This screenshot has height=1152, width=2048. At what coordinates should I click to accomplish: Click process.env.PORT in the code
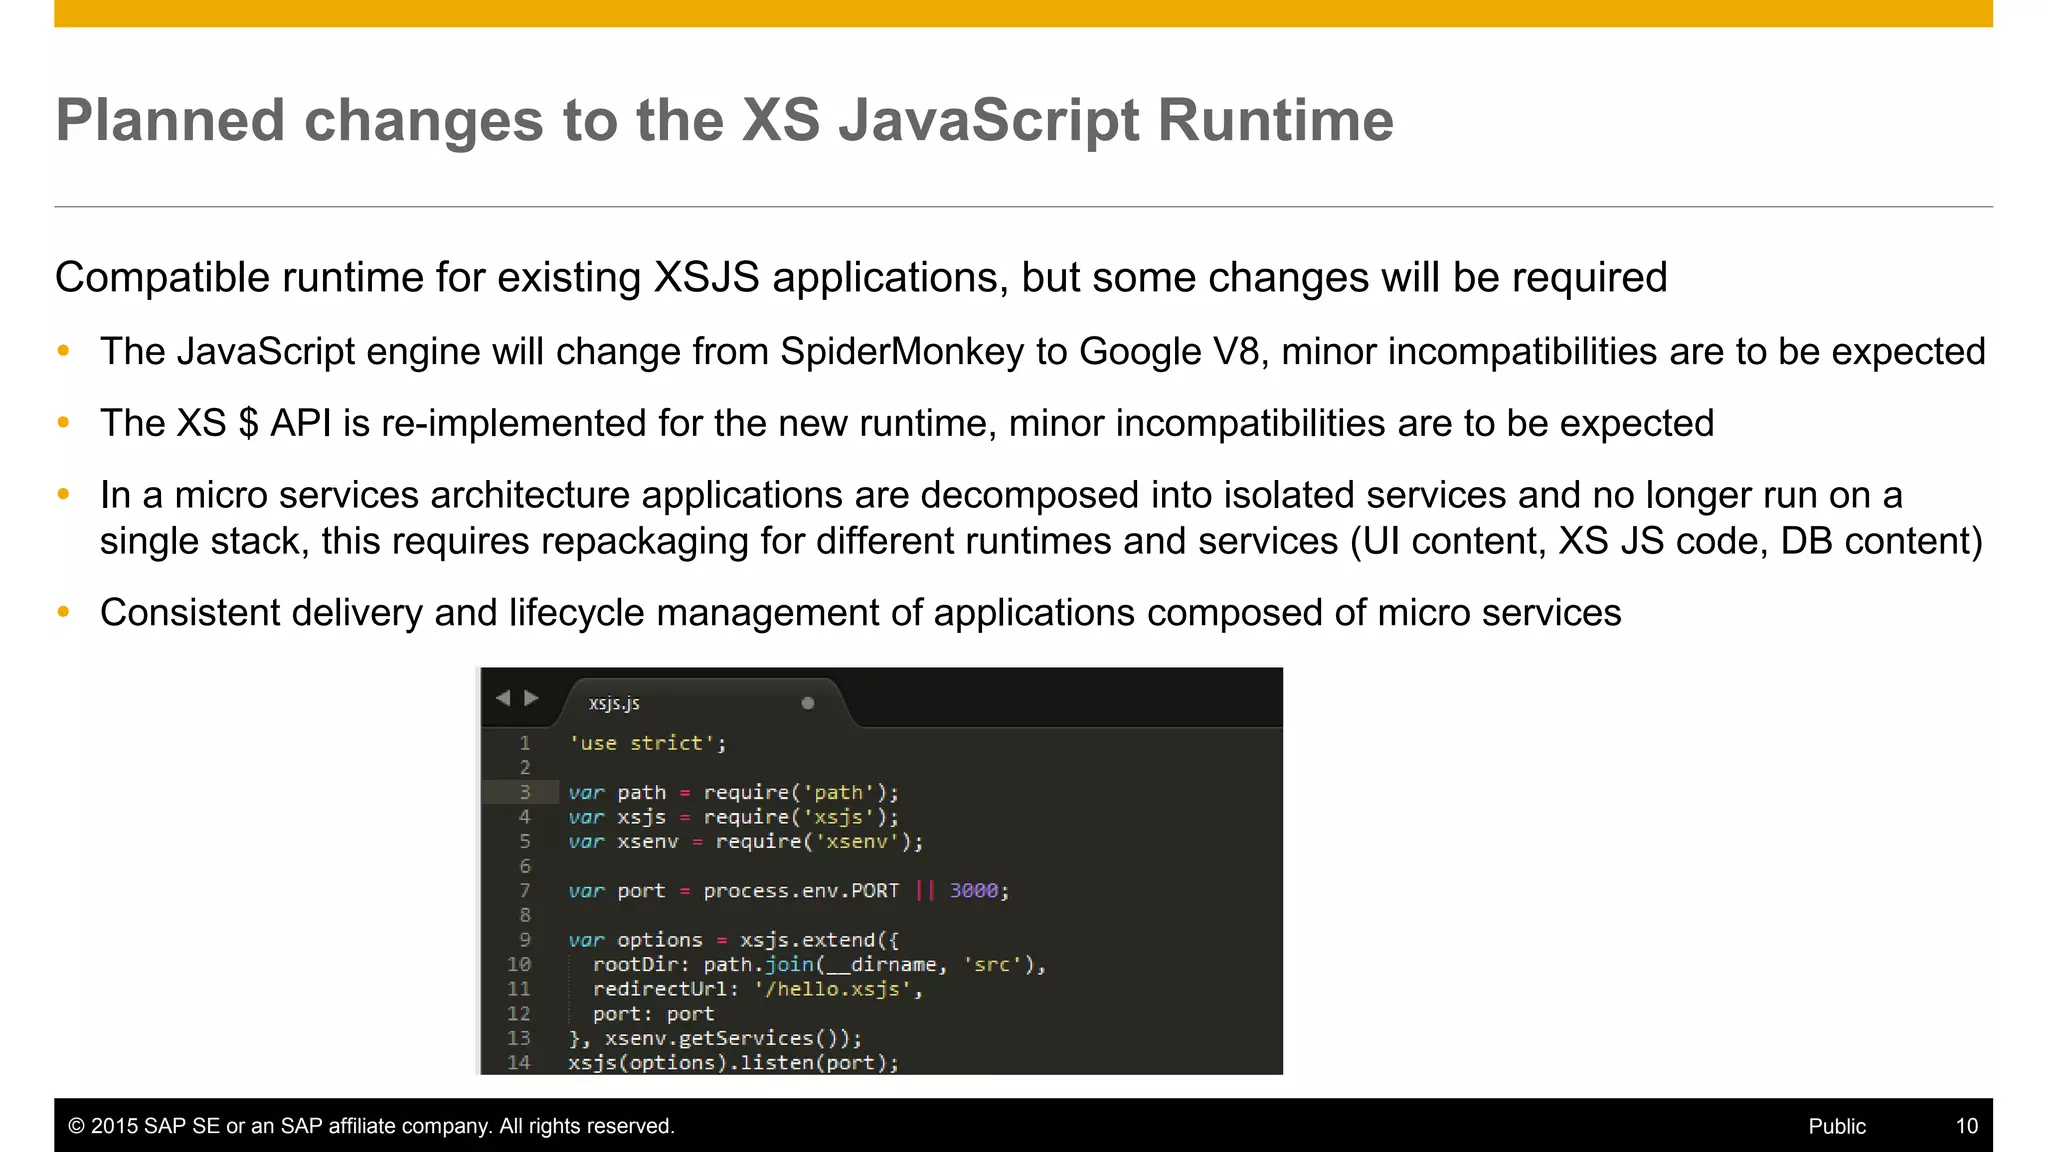pos(801,891)
